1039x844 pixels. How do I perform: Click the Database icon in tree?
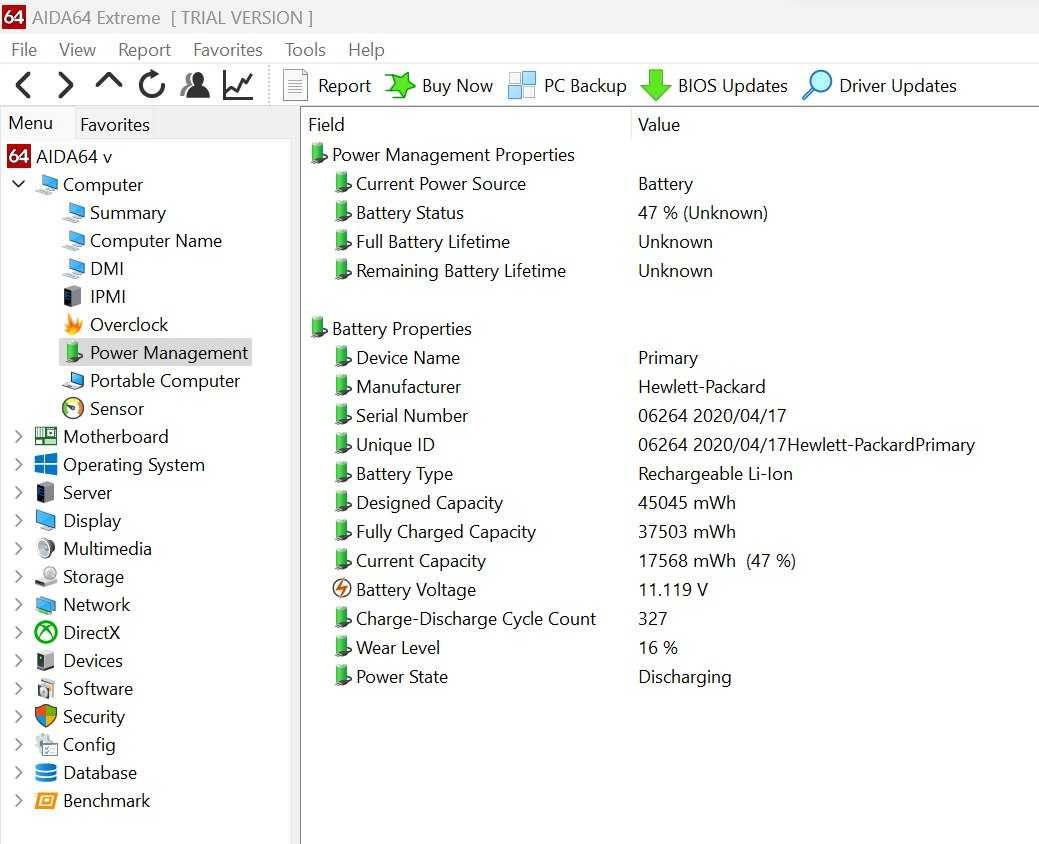pyautogui.click(x=46, y=772)
